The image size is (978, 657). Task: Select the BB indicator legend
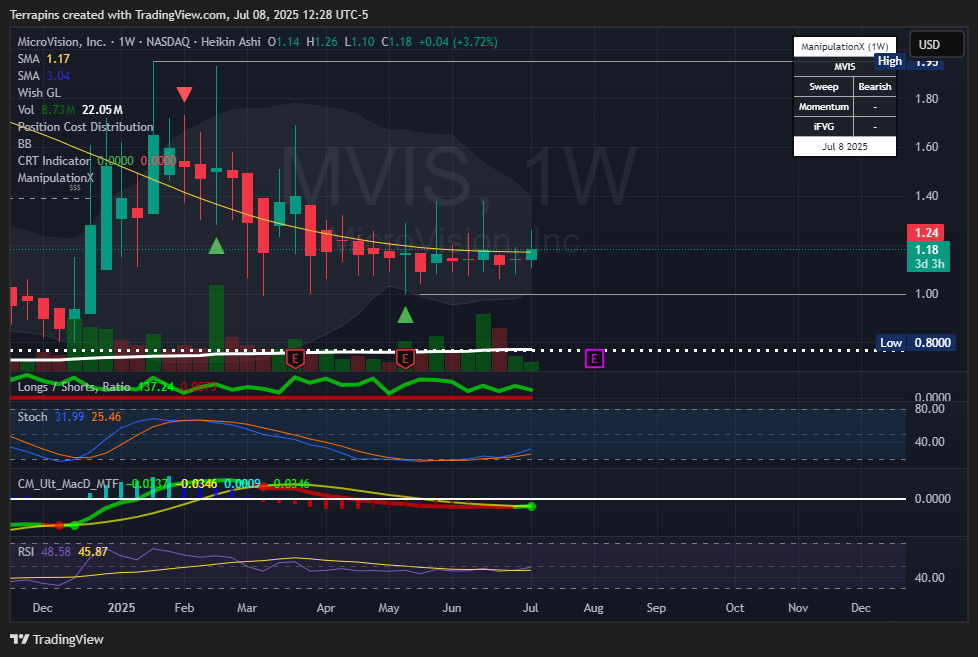(x=25, y=144)
